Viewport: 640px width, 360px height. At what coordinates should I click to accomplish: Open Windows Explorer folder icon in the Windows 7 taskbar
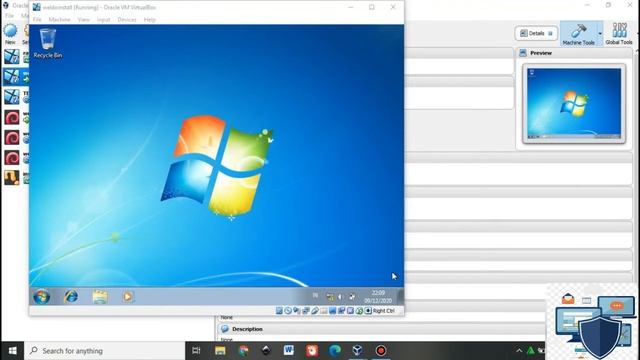[100, 297]
